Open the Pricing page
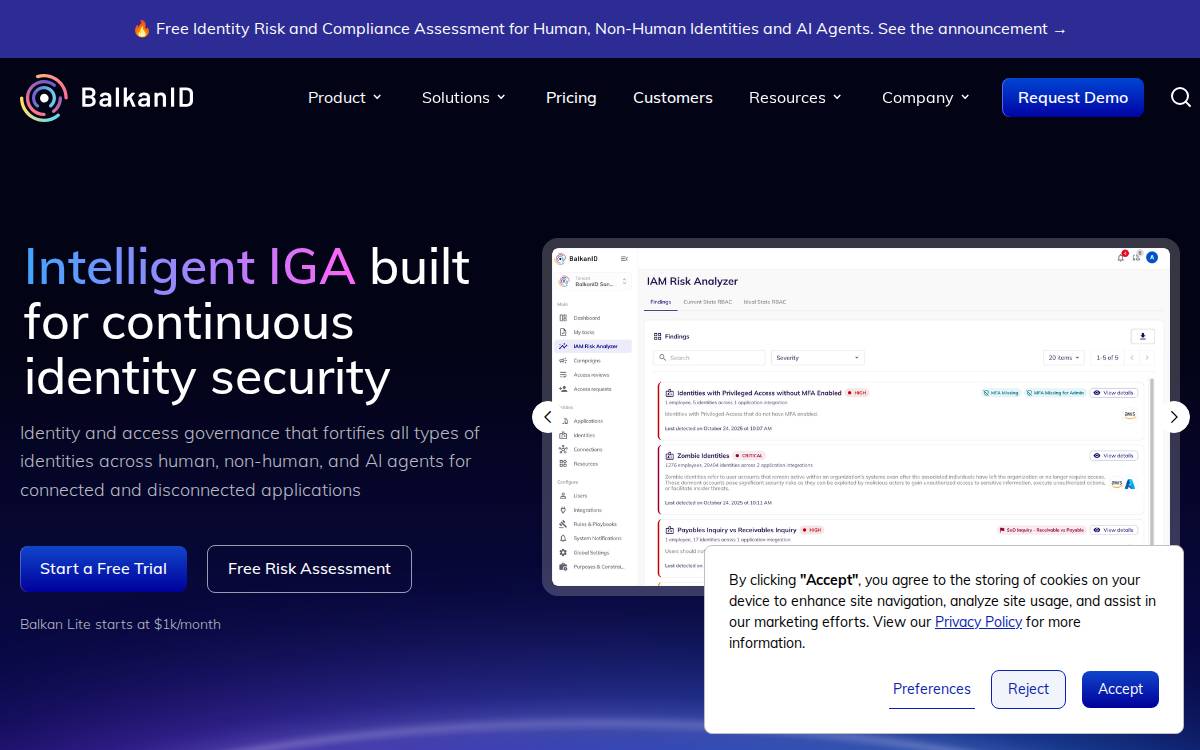The image size is (1200, 750). click(571, 97)
